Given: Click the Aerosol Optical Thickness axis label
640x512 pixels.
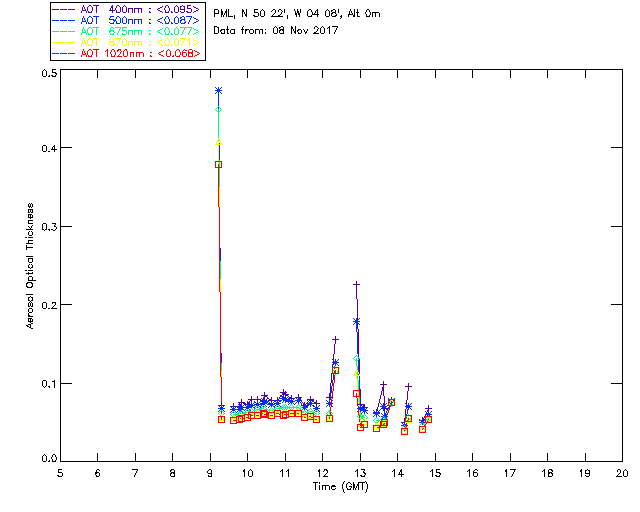Looking at the screenshot, I should point(30,266).
